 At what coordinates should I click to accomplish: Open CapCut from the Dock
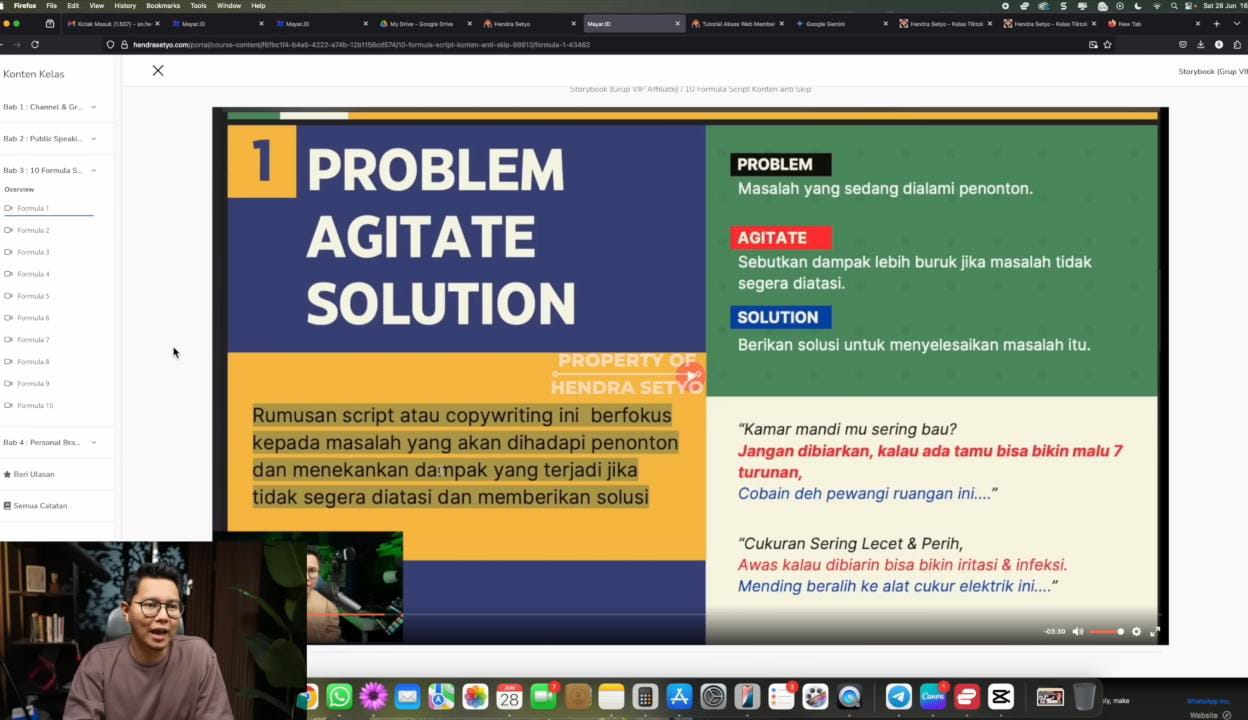(1000, 697)
